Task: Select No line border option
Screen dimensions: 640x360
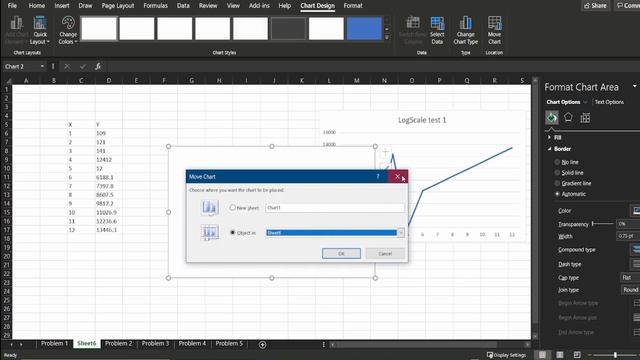Action: click(x=557, y=162)
